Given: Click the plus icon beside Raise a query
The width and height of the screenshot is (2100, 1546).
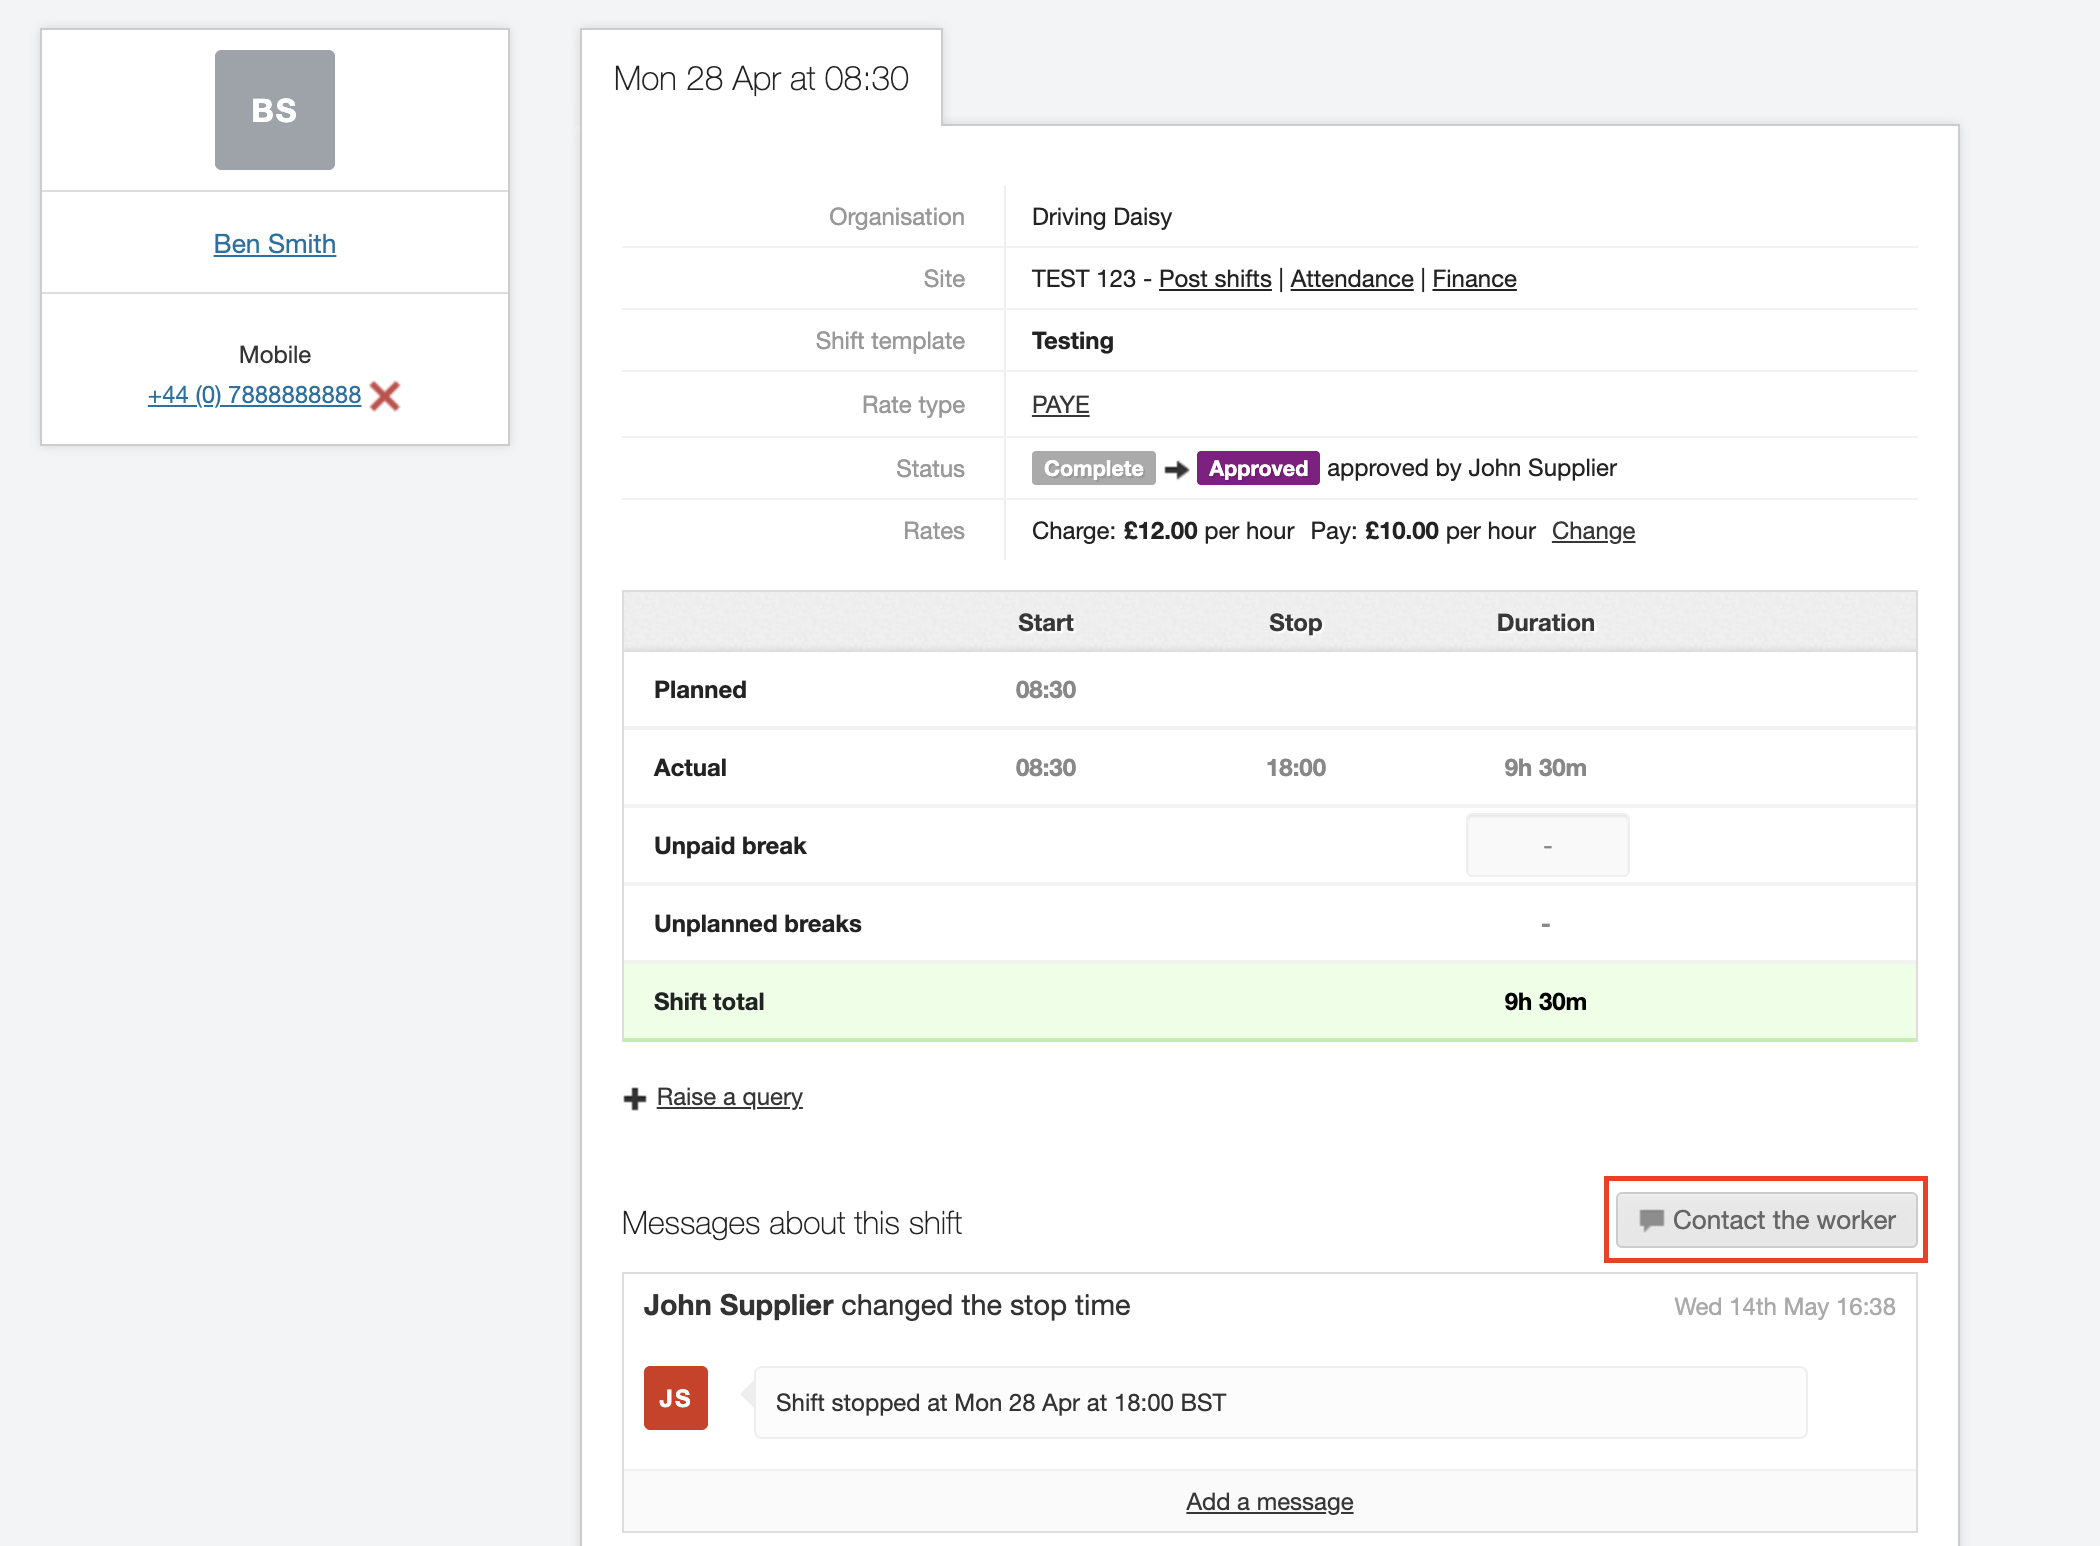Looking at the screenshot, I should pyautogui.click(x=634, y=1099).
